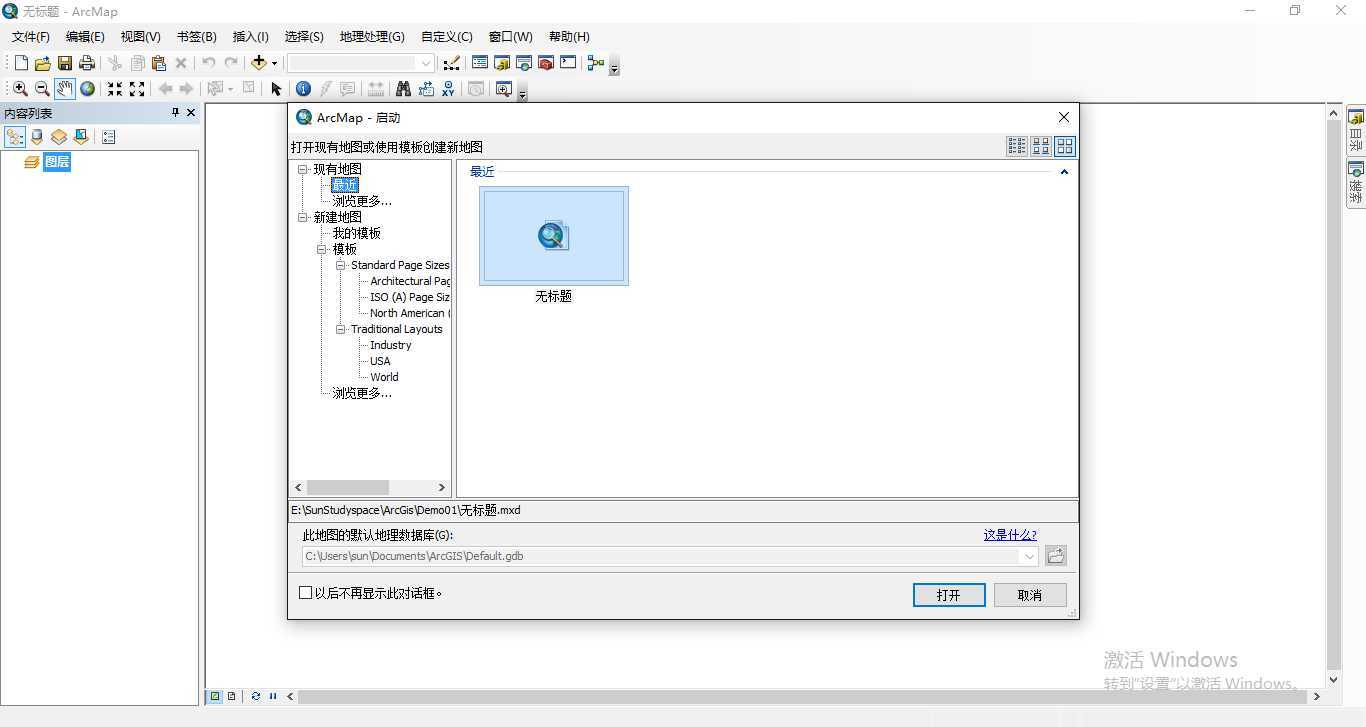Browse for a geodatabase with folder button
This screenshot has height=727, width=1366.
click(1056, 556)
